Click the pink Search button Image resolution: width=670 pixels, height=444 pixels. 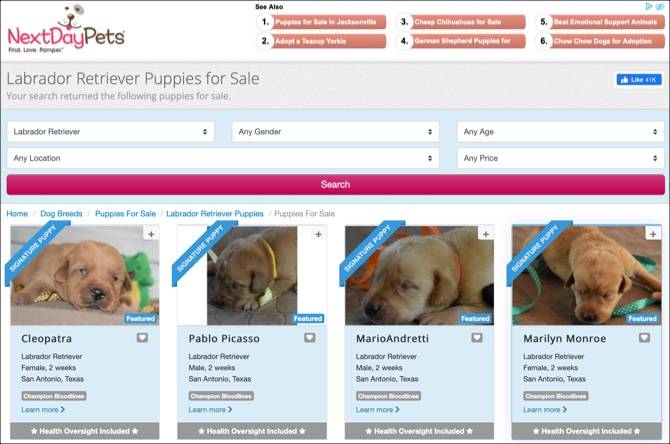pyautogui.click(x=335, y=185)
